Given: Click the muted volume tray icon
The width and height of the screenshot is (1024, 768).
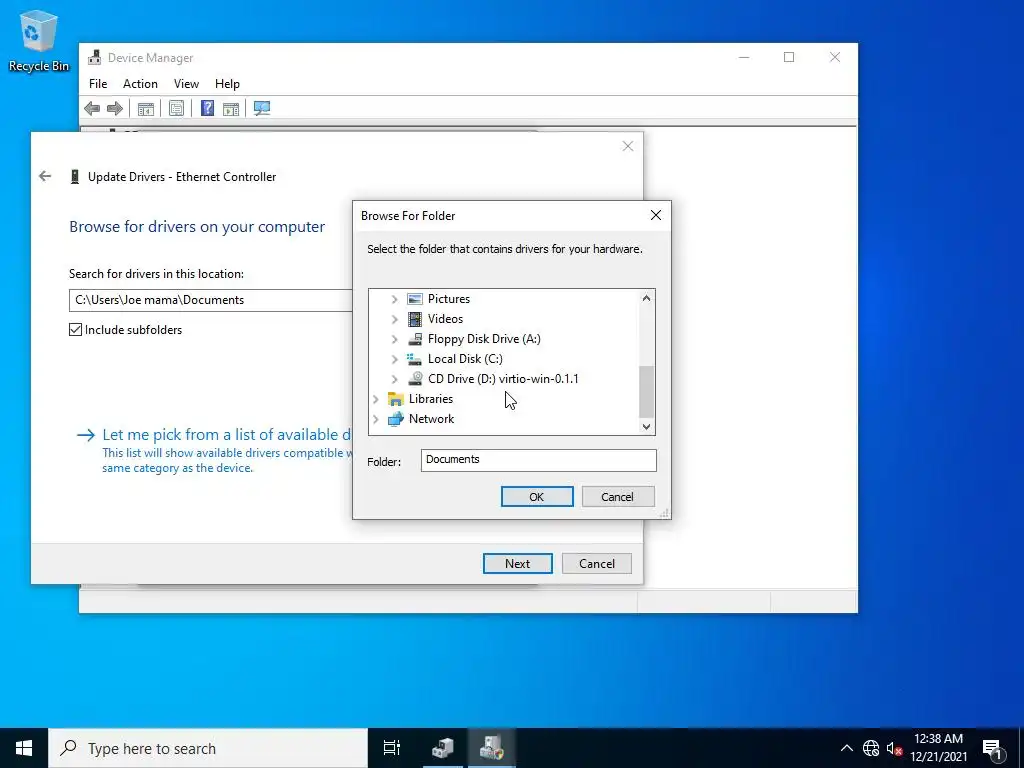Looking at the screenshot, I should [x=894, y=748].
